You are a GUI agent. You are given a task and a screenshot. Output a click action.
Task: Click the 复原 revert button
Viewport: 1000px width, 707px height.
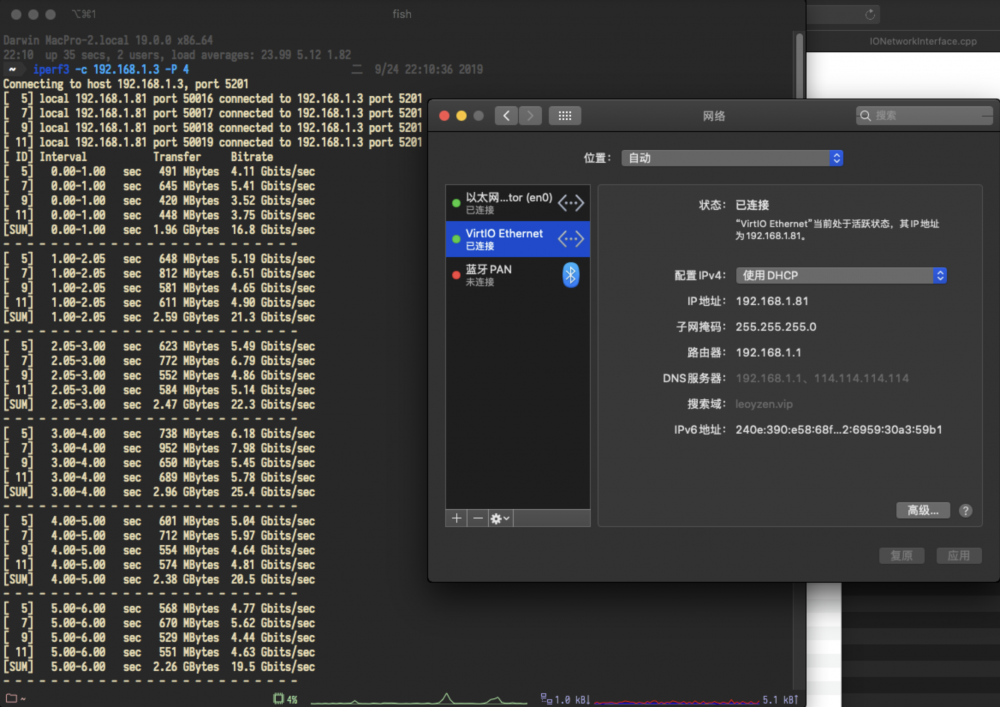coord(901,556)
